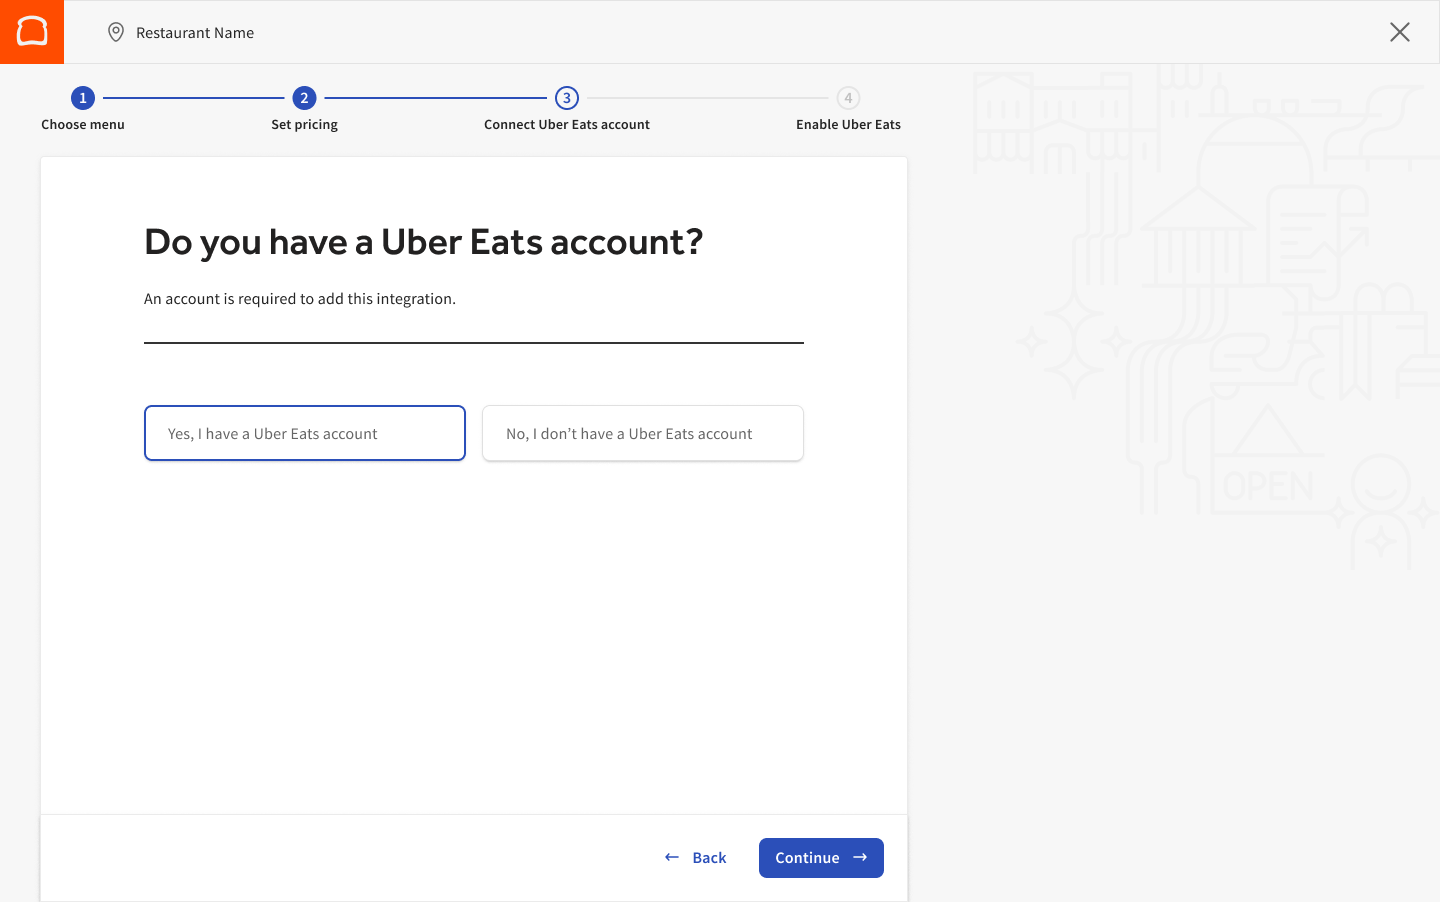Click the grayed-out step 4 circle
Viewport: 1440px width, 902px height.
click(x=848, y=98)
